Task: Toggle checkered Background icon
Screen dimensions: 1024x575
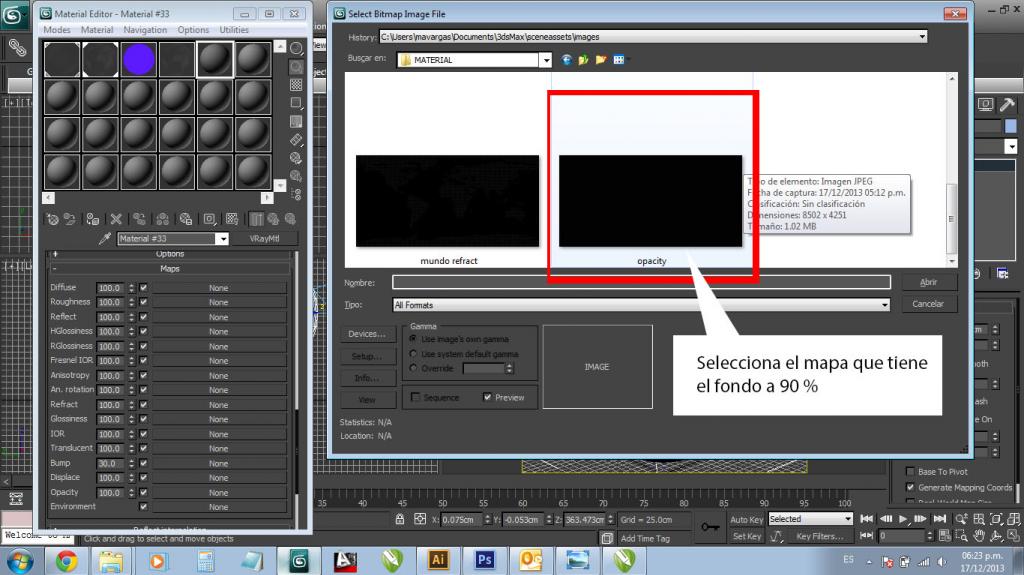Action: pos(296,85)
